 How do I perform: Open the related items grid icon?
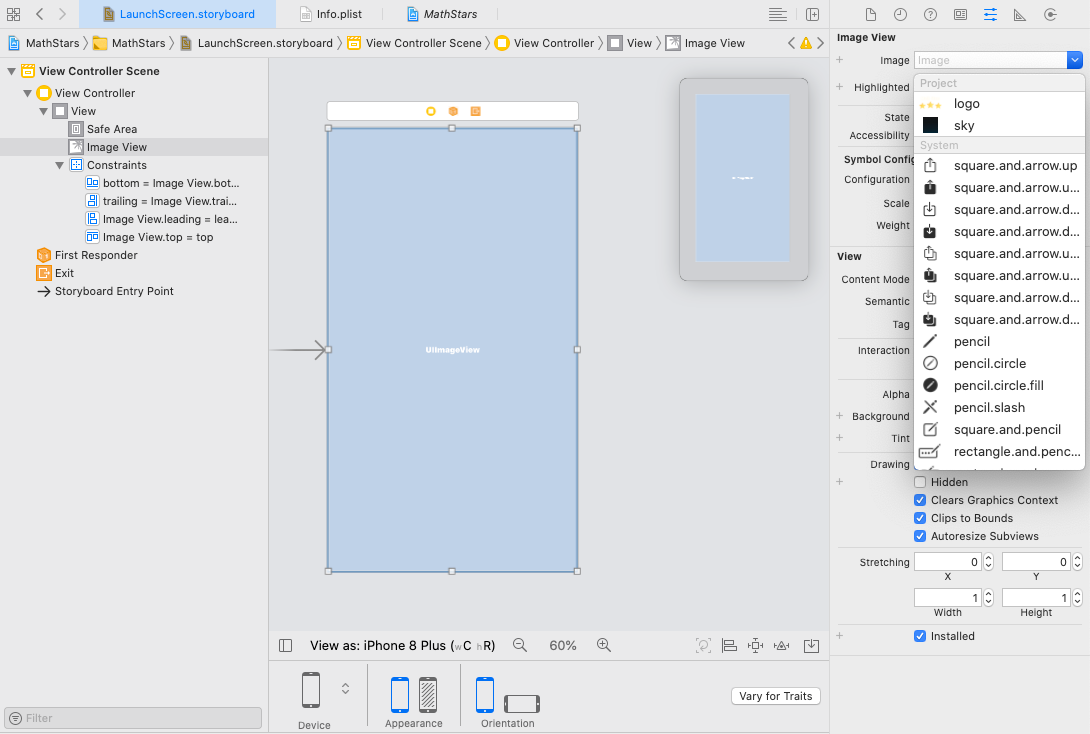point(13,14)
